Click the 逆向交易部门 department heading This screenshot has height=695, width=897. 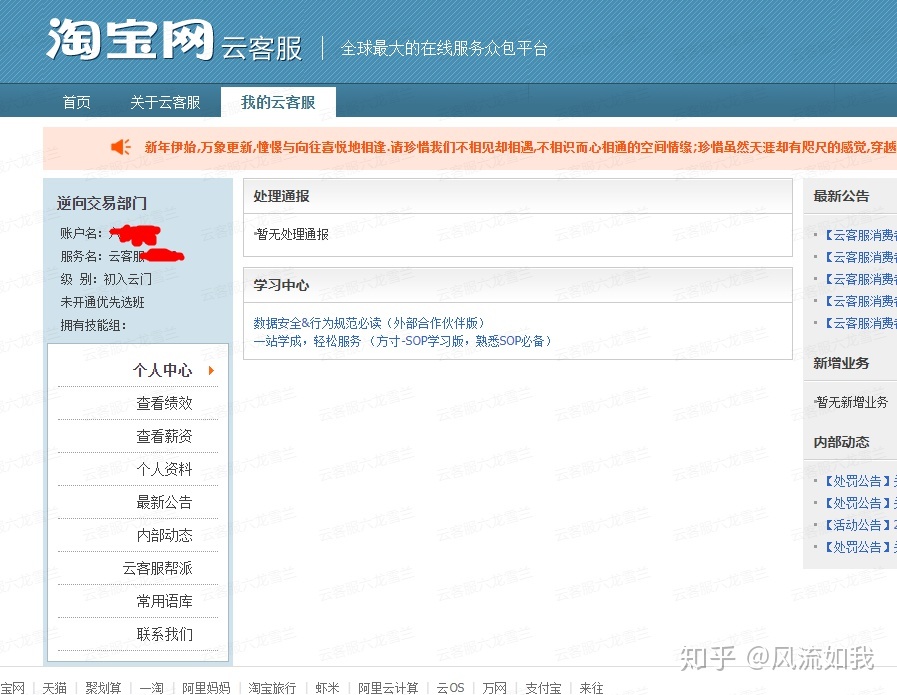point(102,203)
